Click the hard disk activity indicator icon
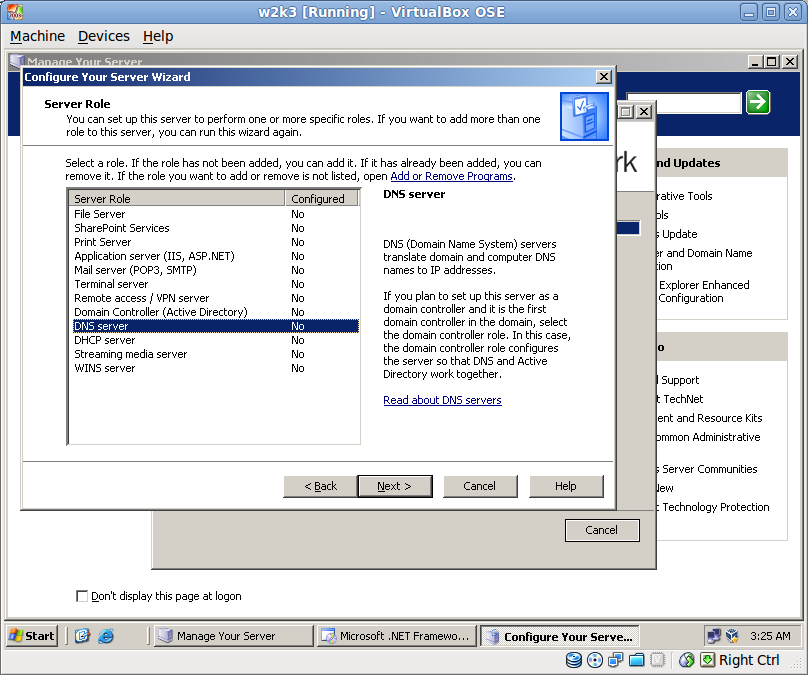This screenshot has height=675, width=808. 574,660
